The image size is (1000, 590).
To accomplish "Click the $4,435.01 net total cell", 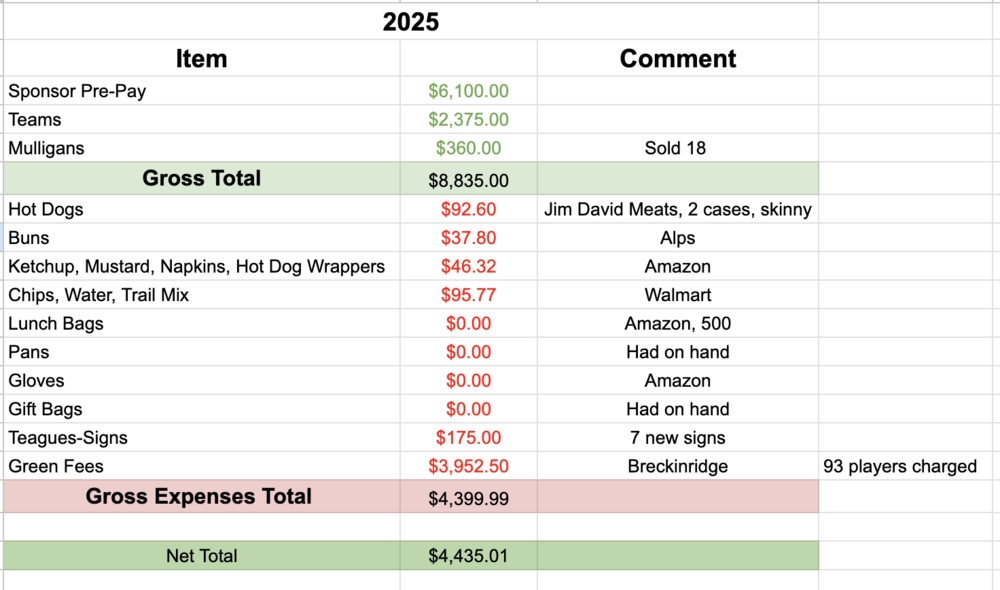I will [x=468, y=556].
